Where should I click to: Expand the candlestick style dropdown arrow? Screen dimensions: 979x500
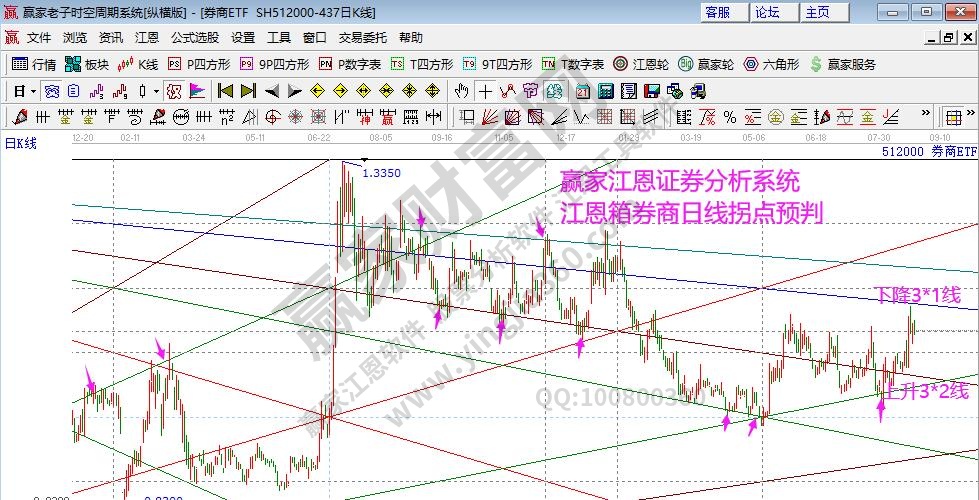click(x=155, y=91)
